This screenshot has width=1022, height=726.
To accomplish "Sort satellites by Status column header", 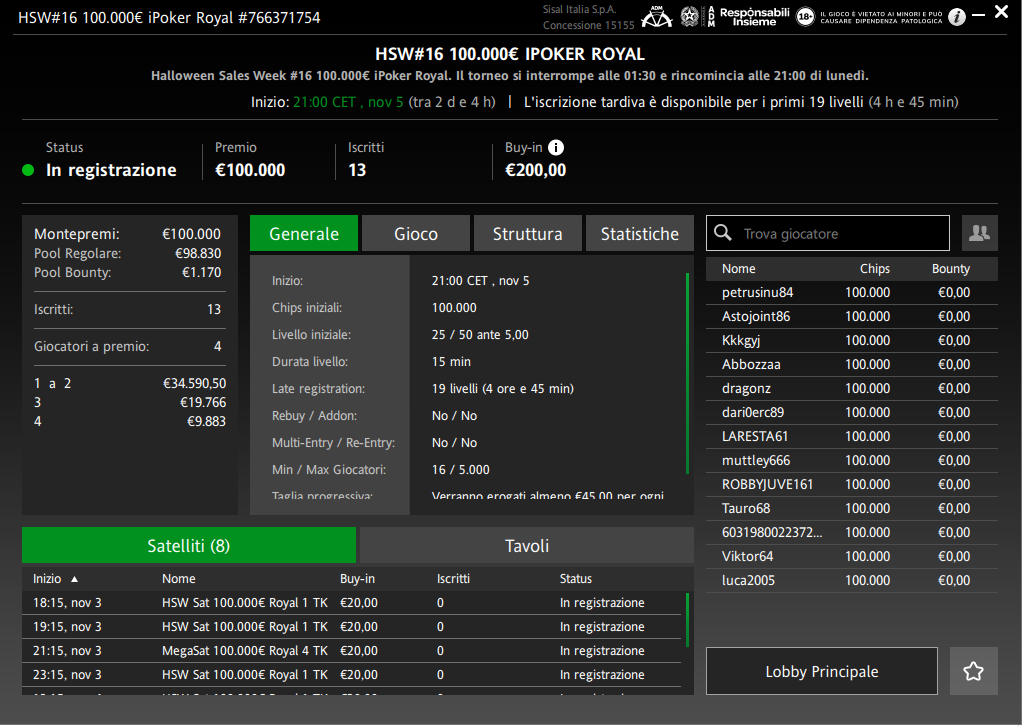I will (x=576, y=579).
